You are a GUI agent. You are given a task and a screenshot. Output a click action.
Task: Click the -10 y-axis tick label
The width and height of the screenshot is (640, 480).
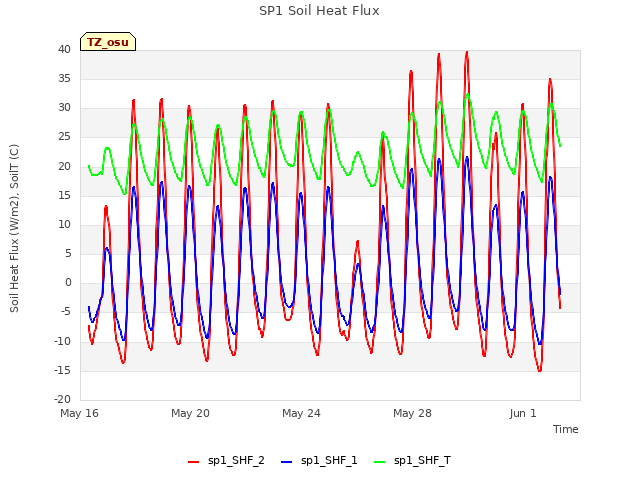click(x=63, y=341)
